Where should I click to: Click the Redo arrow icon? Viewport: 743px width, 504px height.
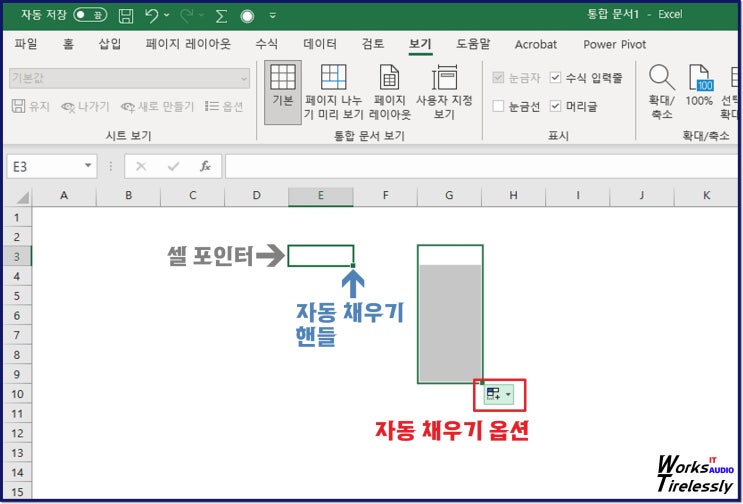pos(187,16)
